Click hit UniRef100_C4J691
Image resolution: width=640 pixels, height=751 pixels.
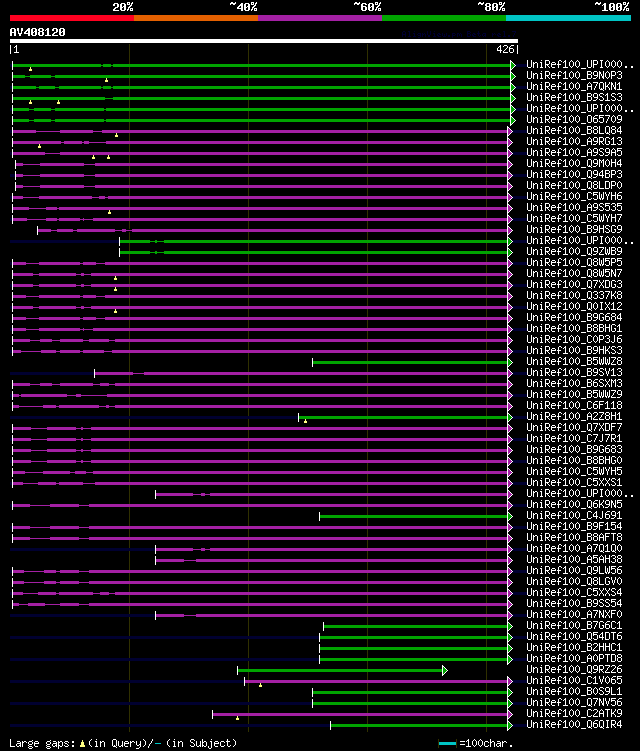pos(574,516)
